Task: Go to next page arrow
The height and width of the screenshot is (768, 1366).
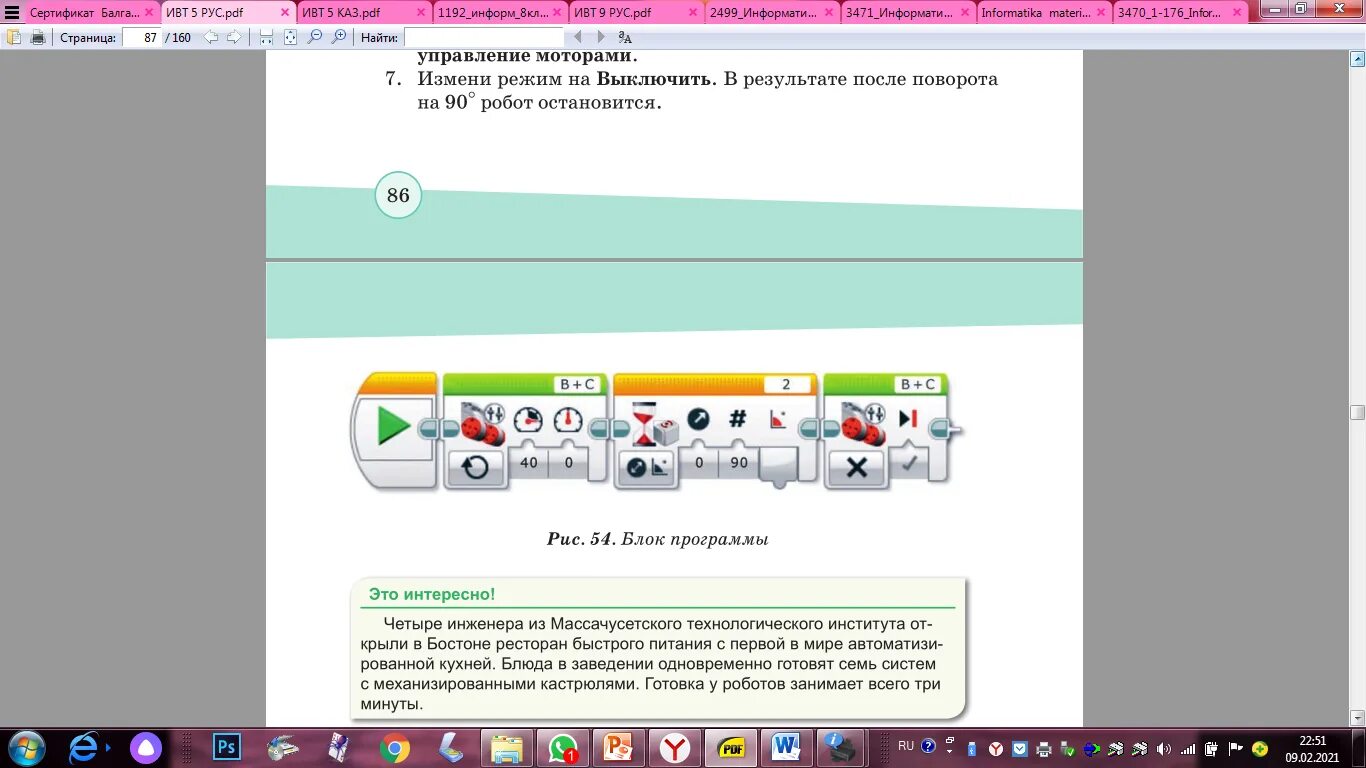Action: pos(234,37)
